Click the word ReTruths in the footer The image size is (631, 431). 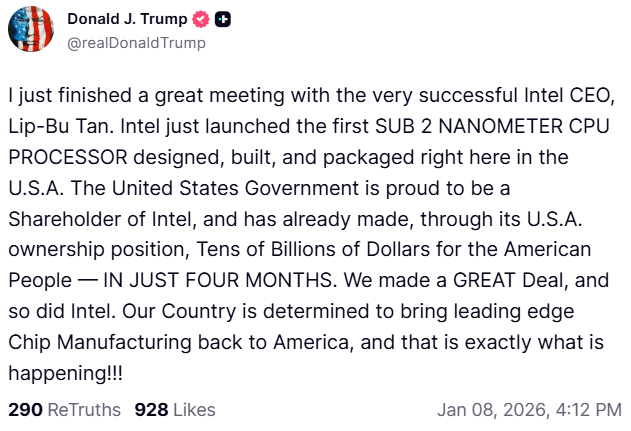coord(81,410)
